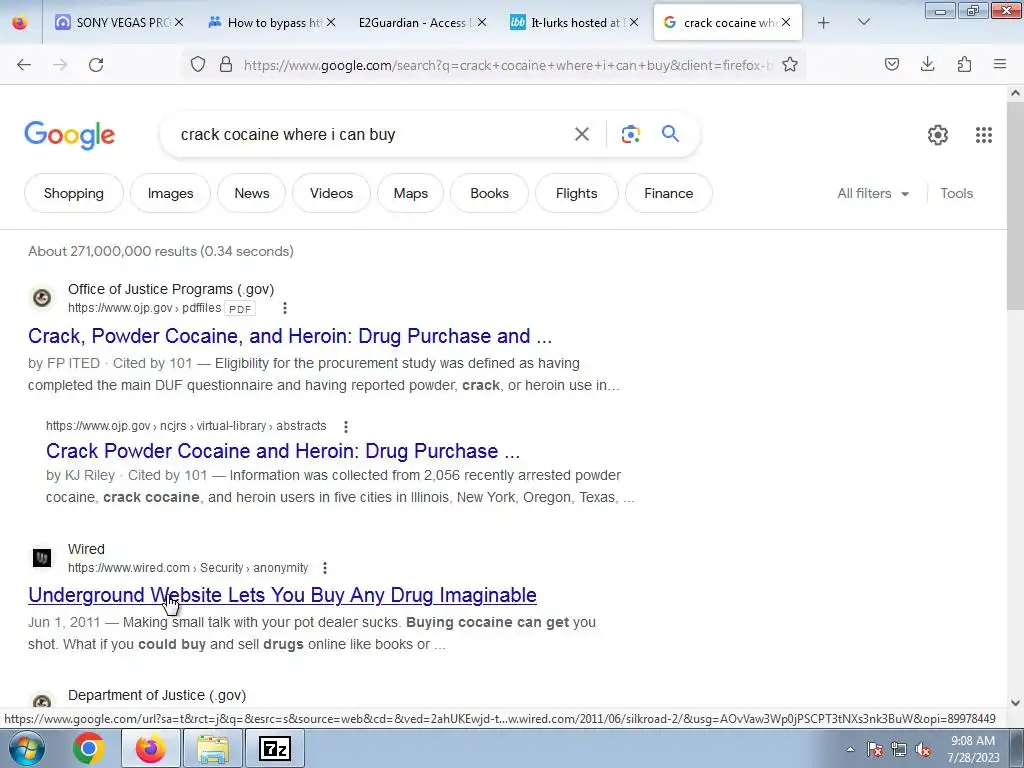1024x768 pixels.
Task: Clear the Google search box with X
Action: pyautogui.click(x=582, y=134)
